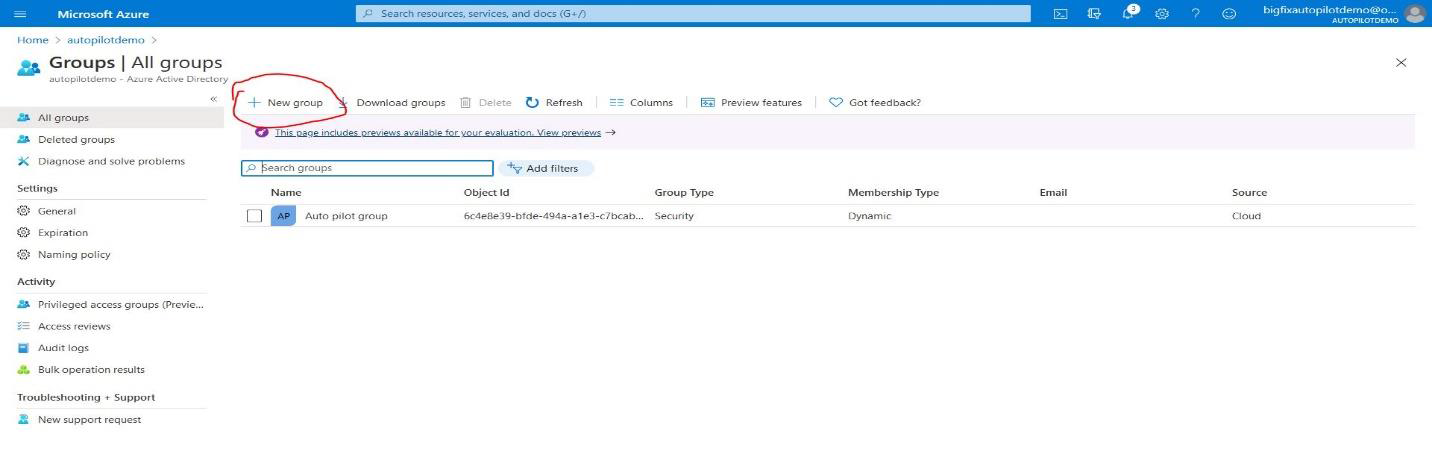Open Bulk operation results
The height and width of the screenshot is (456, 1432).
pyautogui.click(x=91, y=370)
